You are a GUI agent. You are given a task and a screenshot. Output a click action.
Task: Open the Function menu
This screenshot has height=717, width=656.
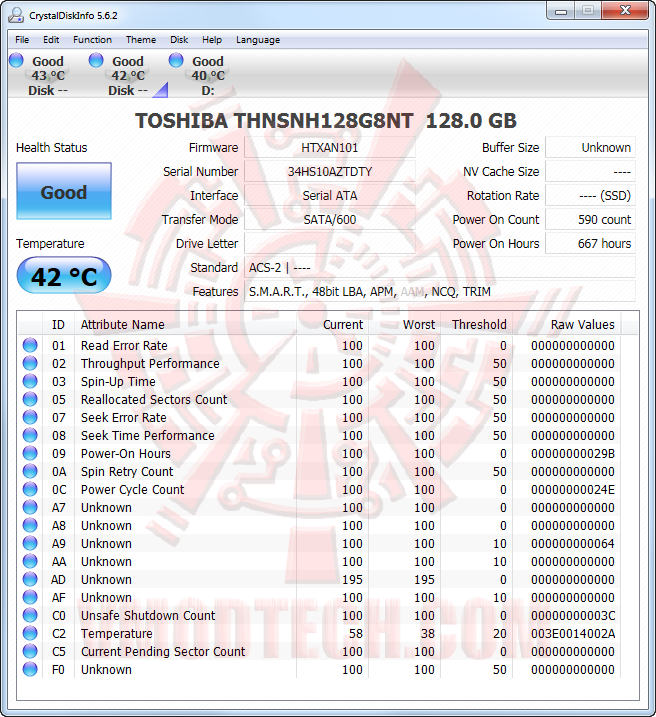(92, 40)
